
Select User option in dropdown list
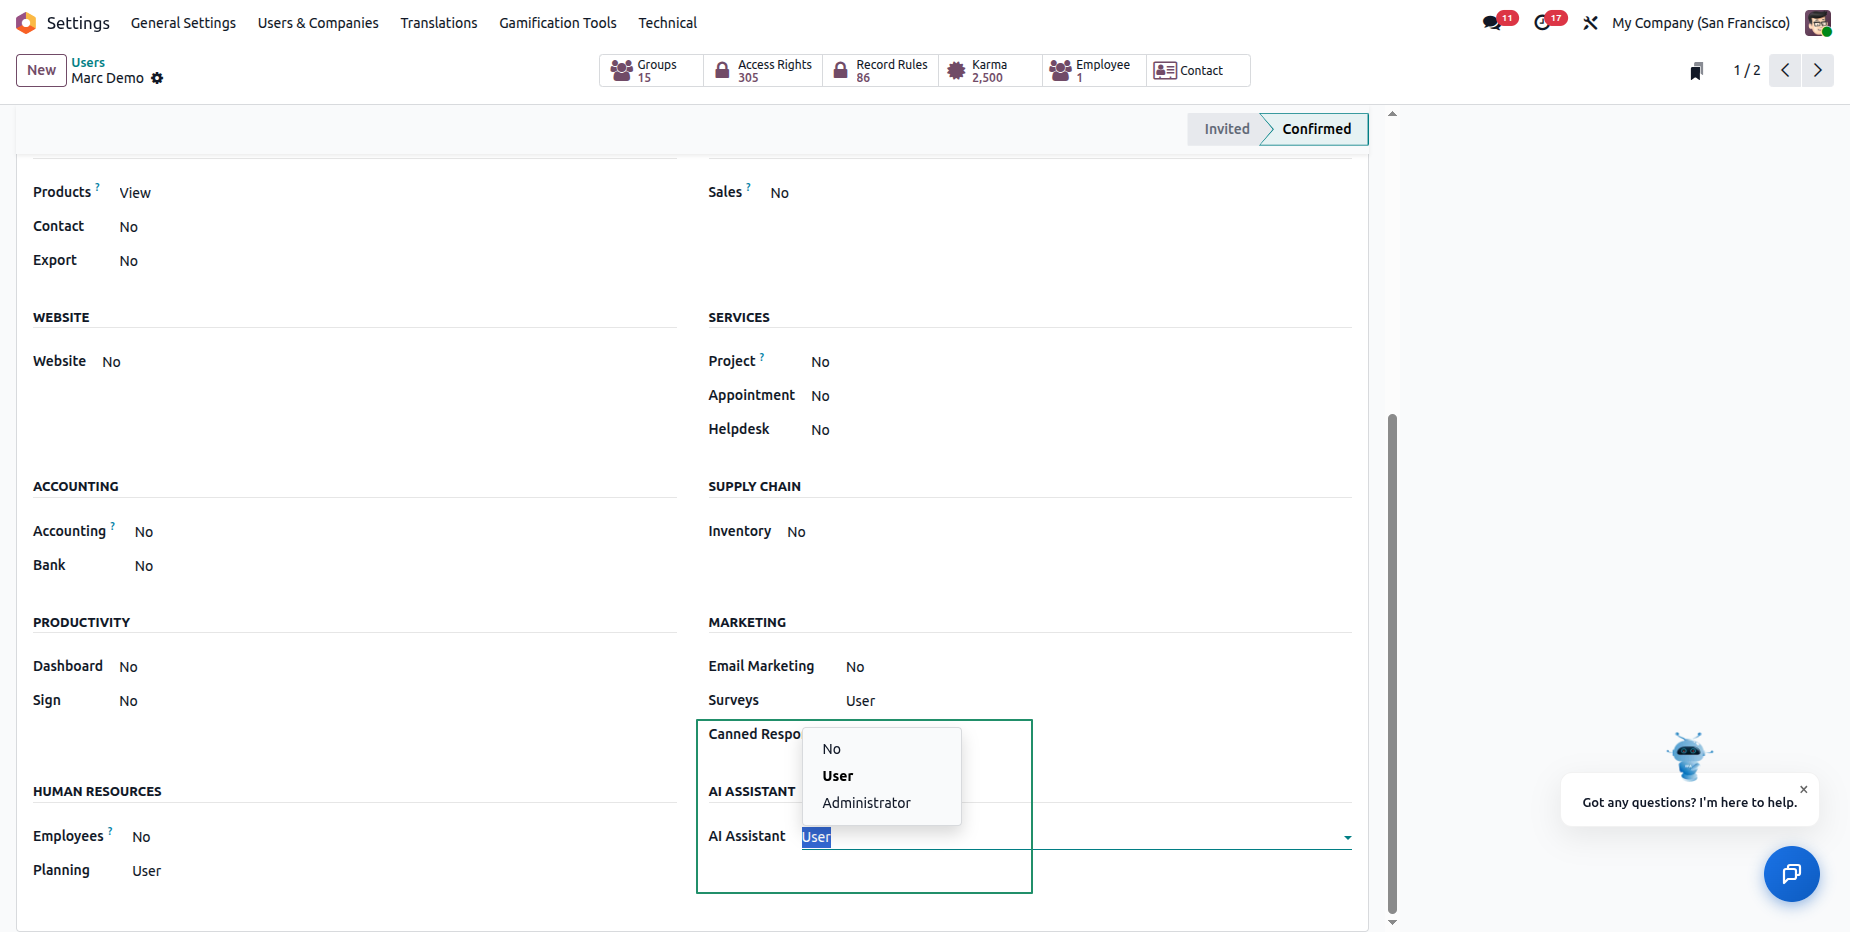881,776
